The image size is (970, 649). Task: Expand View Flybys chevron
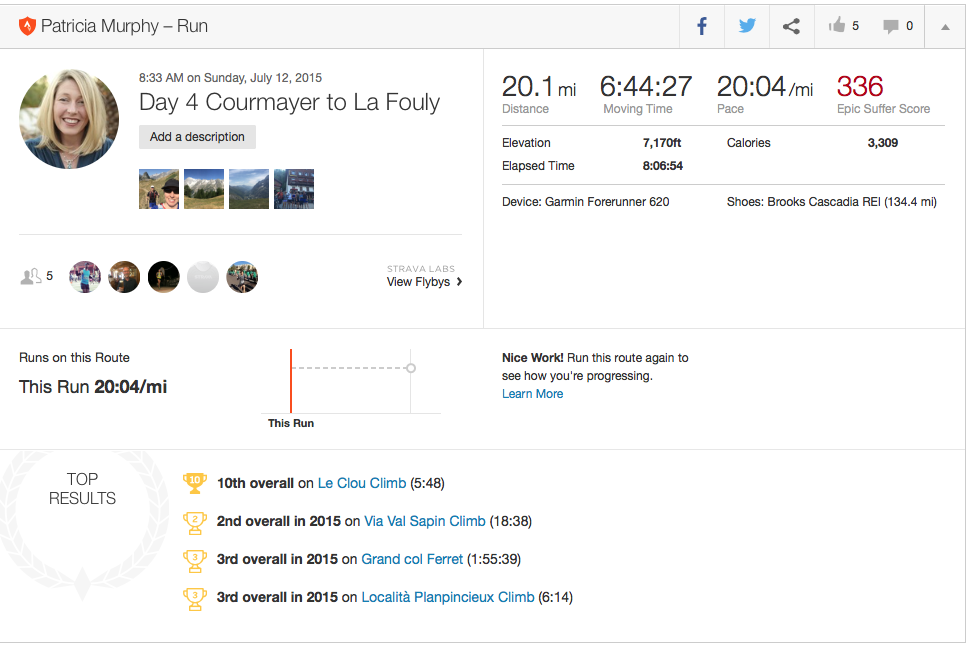459,282
